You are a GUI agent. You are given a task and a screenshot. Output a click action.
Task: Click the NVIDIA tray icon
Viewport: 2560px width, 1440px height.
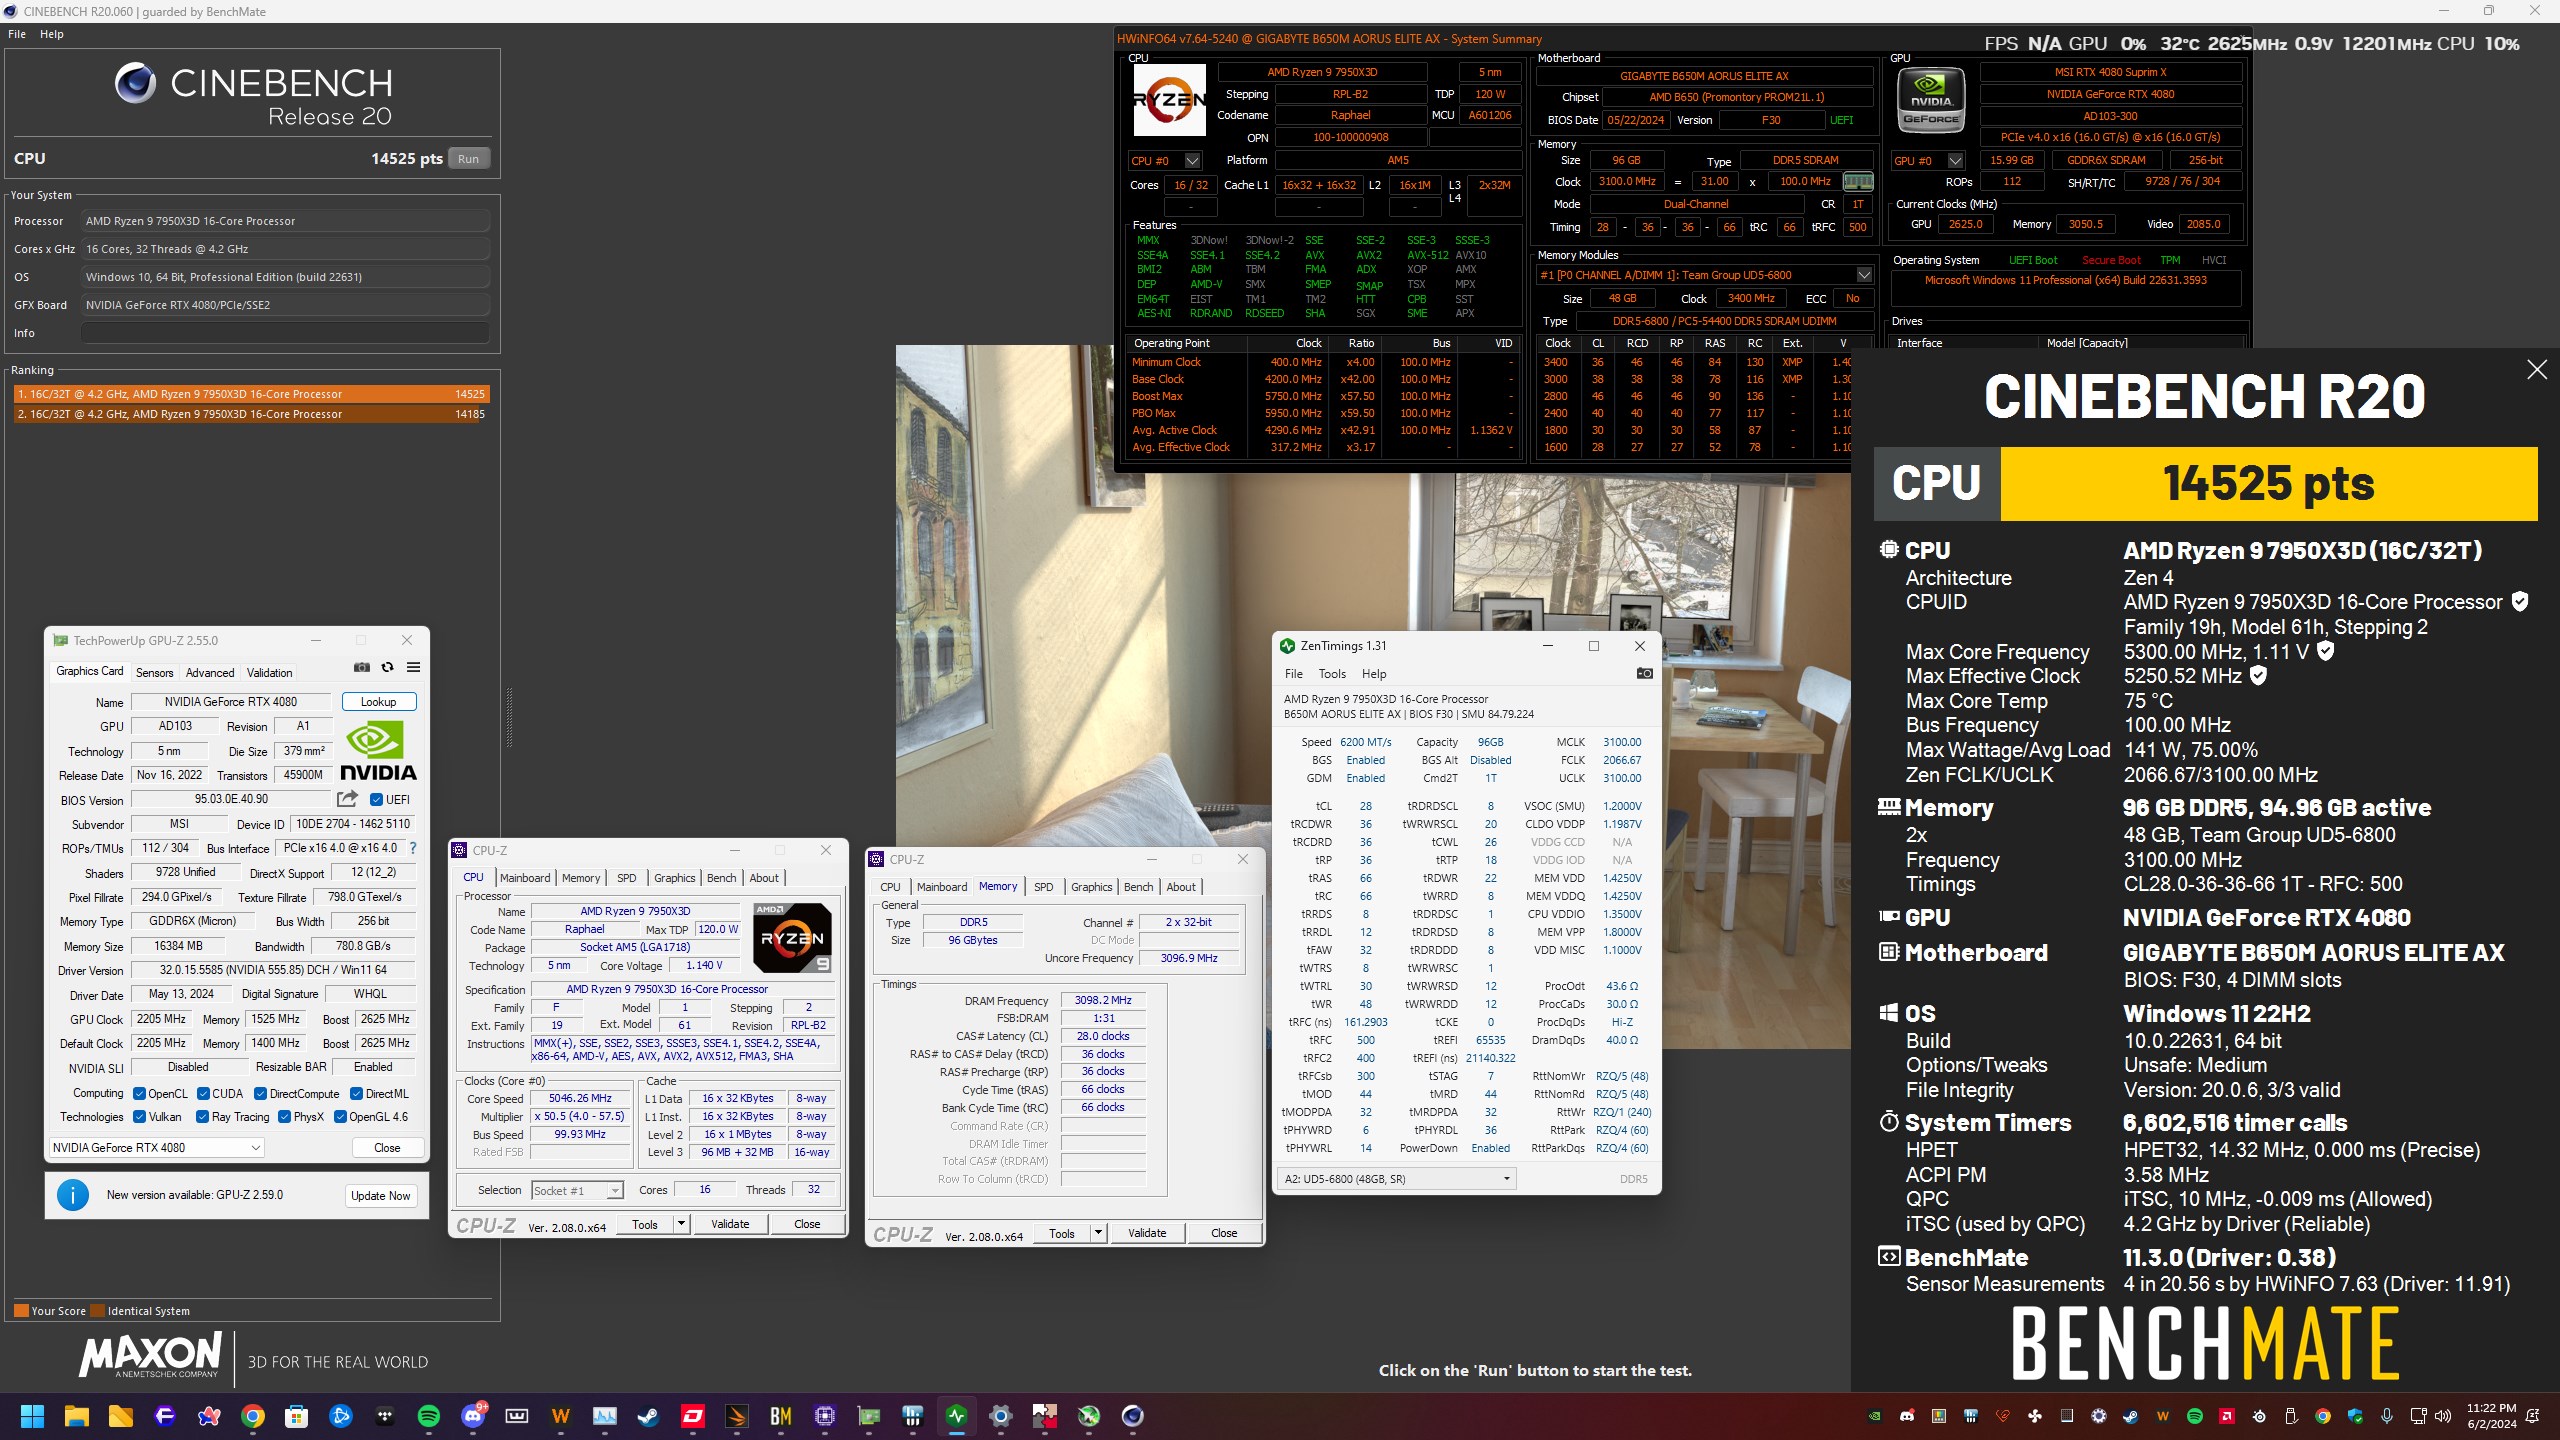(x=1875, y=1416)
